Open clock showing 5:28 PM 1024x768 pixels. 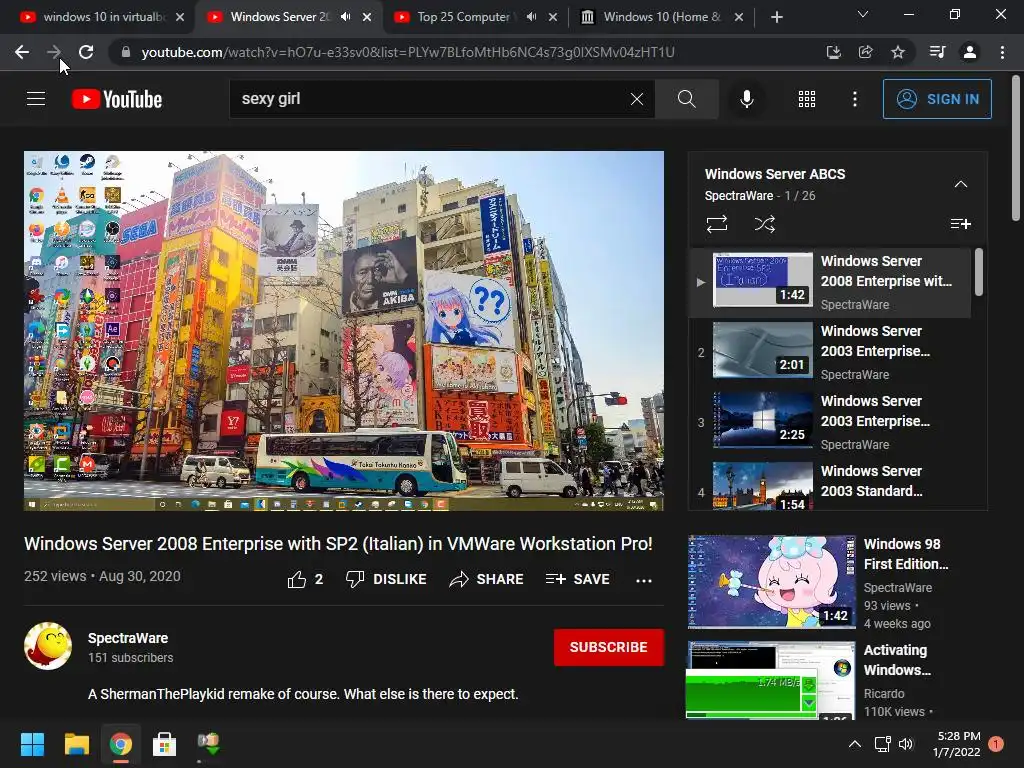coord(957,744)
